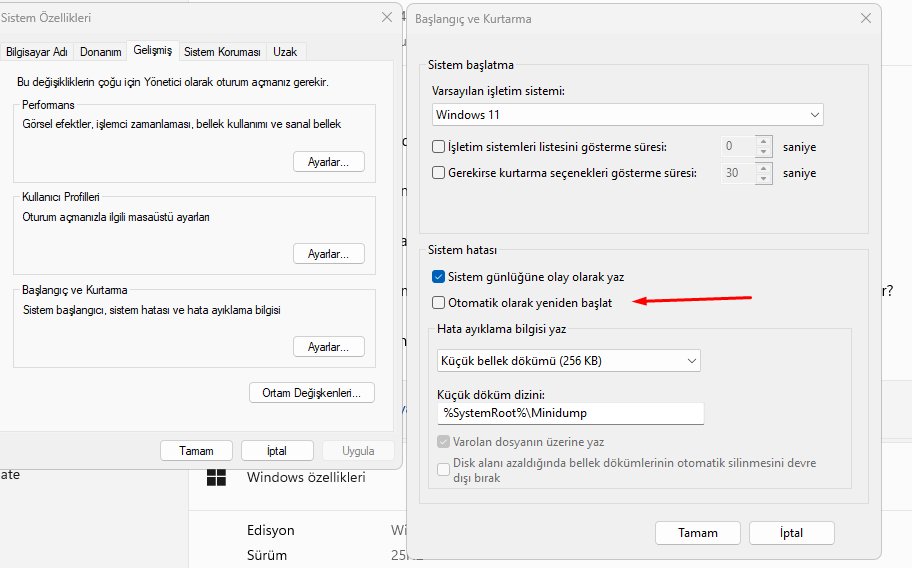
Task: Click the Windows logo beside Windows özellikleri
Action: pos(216,477)
